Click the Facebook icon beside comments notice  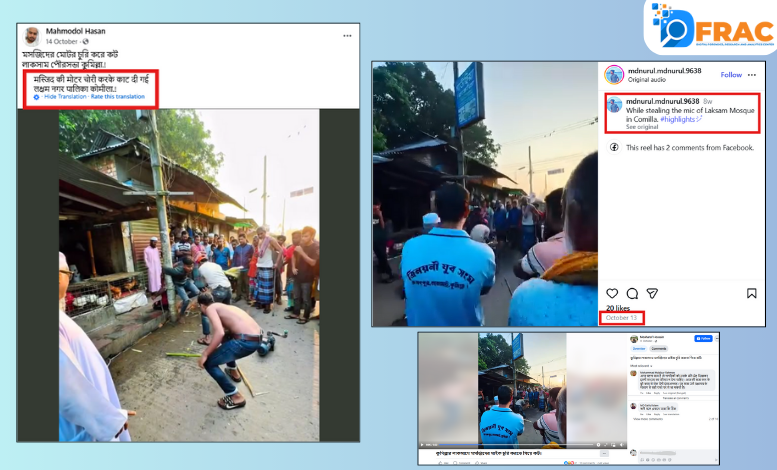tap(613, 147)
